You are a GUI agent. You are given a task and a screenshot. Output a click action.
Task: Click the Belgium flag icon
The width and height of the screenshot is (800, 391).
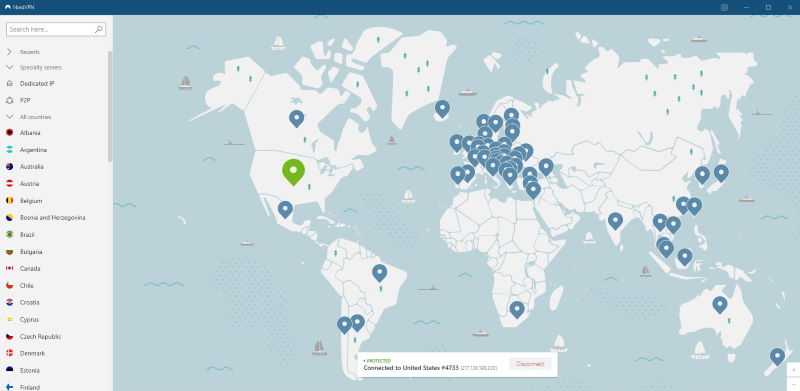click(9, 201)
